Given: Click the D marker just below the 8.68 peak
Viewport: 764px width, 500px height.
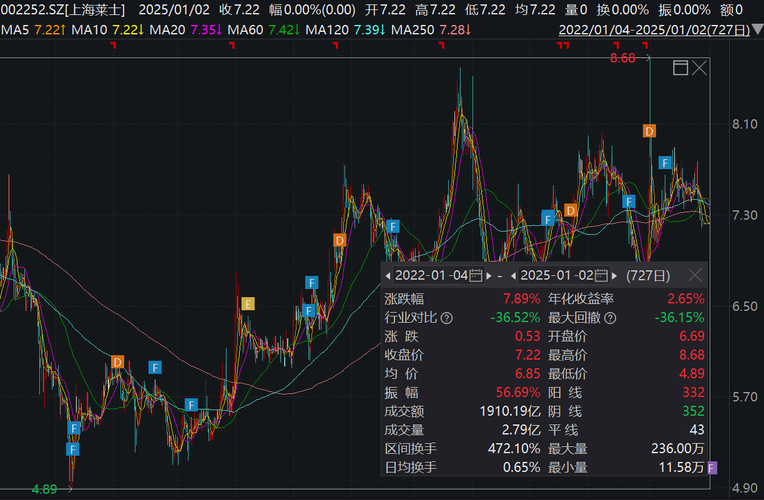Looking at the screenshot, I should point(649,131).
